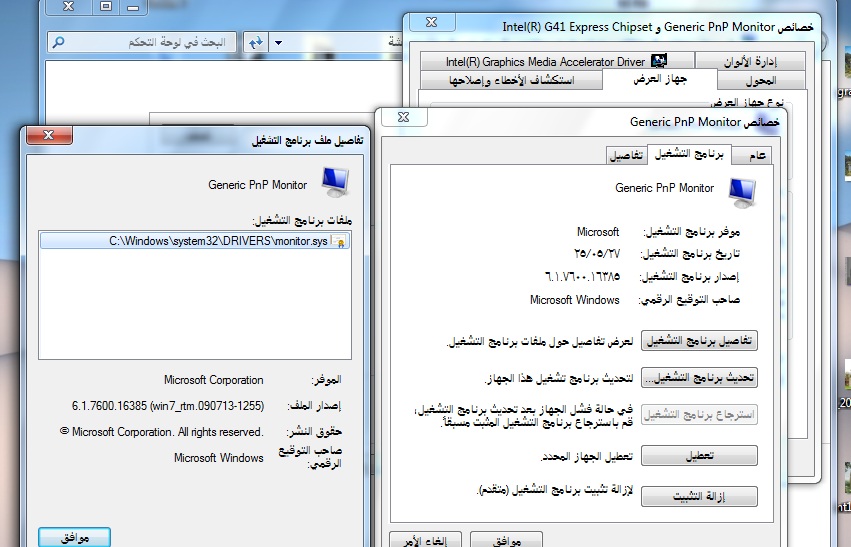This screenshot has height=547, width=851.
Task: Click موافق in Generic PnP Monitor properties
Action: pyautogui.click(x=506, y=540)
